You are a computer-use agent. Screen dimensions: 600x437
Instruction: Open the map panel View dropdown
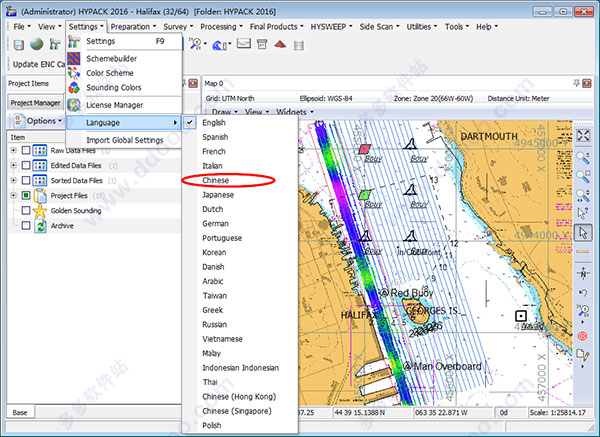point(257,112)
